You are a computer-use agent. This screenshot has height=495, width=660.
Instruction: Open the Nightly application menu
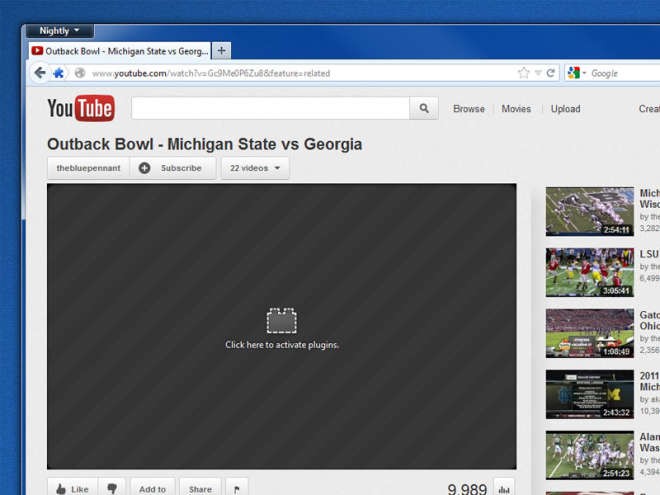[60, 31]
